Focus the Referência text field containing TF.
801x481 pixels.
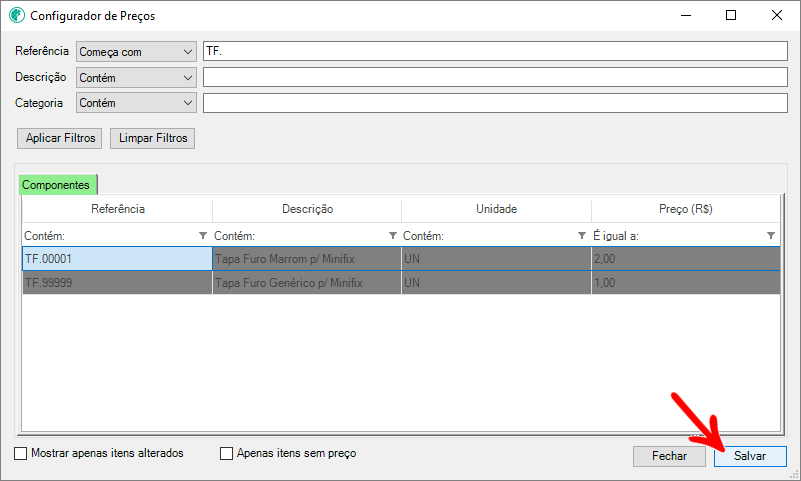[495, 51]
